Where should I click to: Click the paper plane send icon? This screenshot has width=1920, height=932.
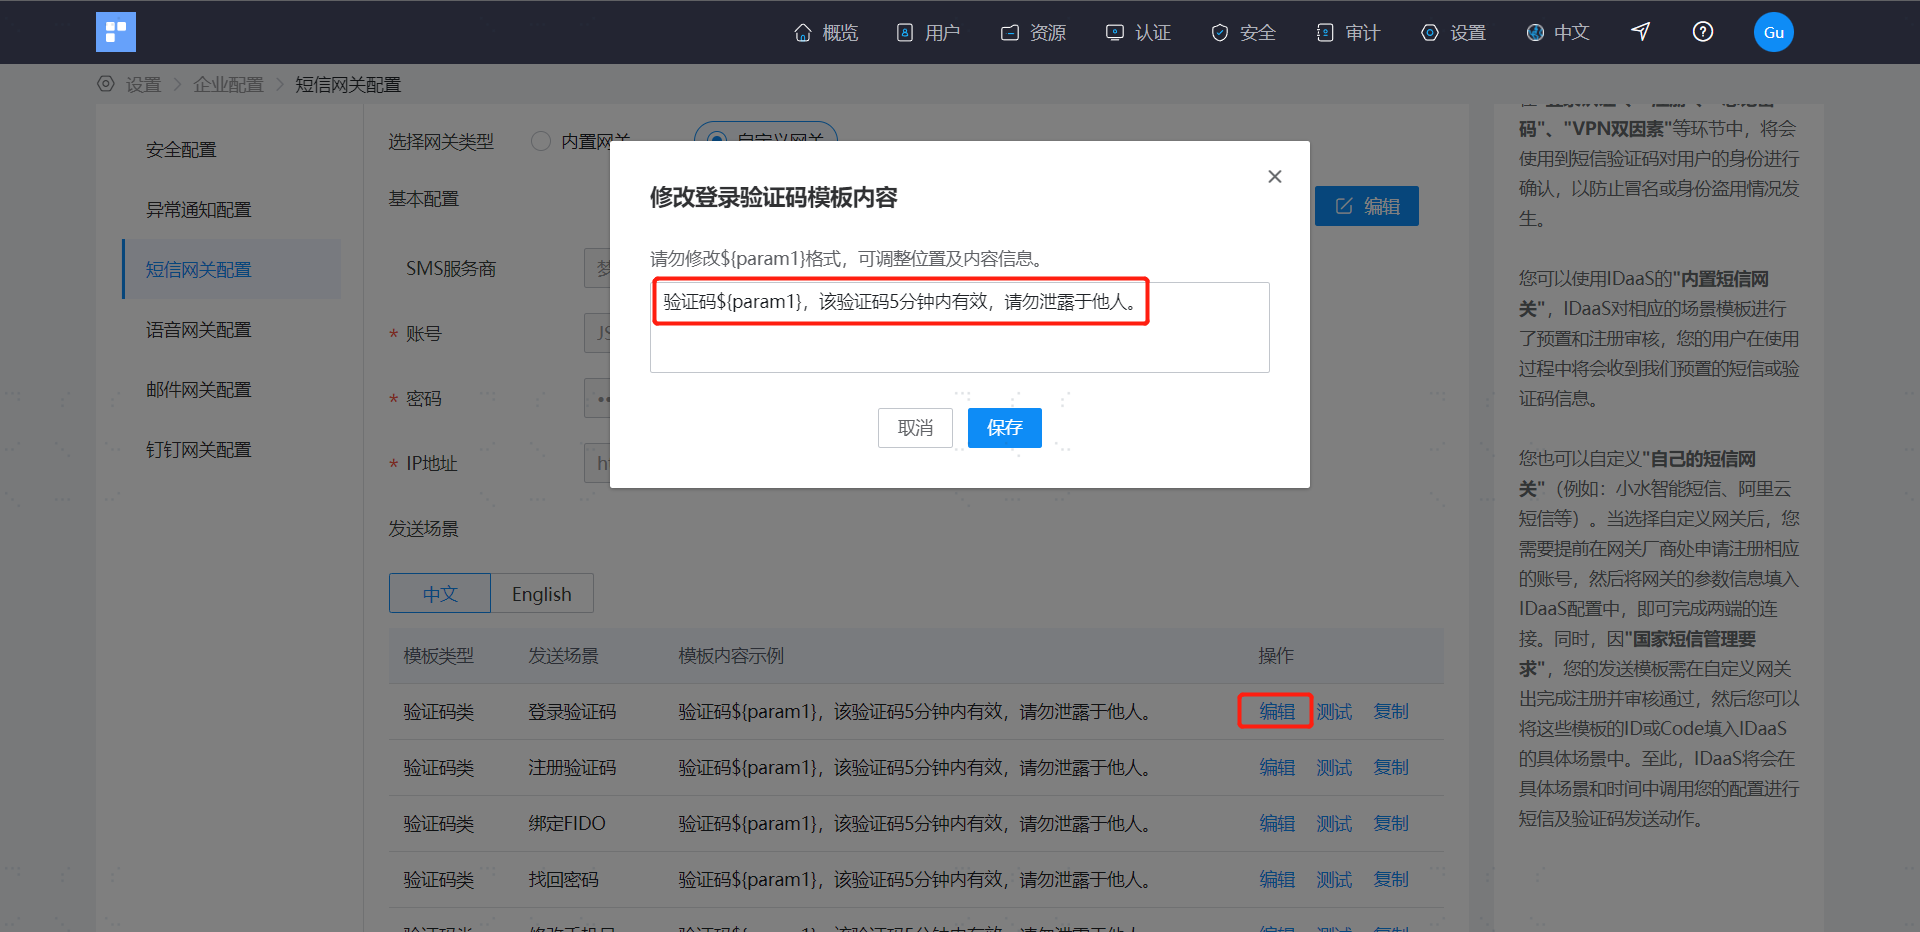tap(1641, 32)
